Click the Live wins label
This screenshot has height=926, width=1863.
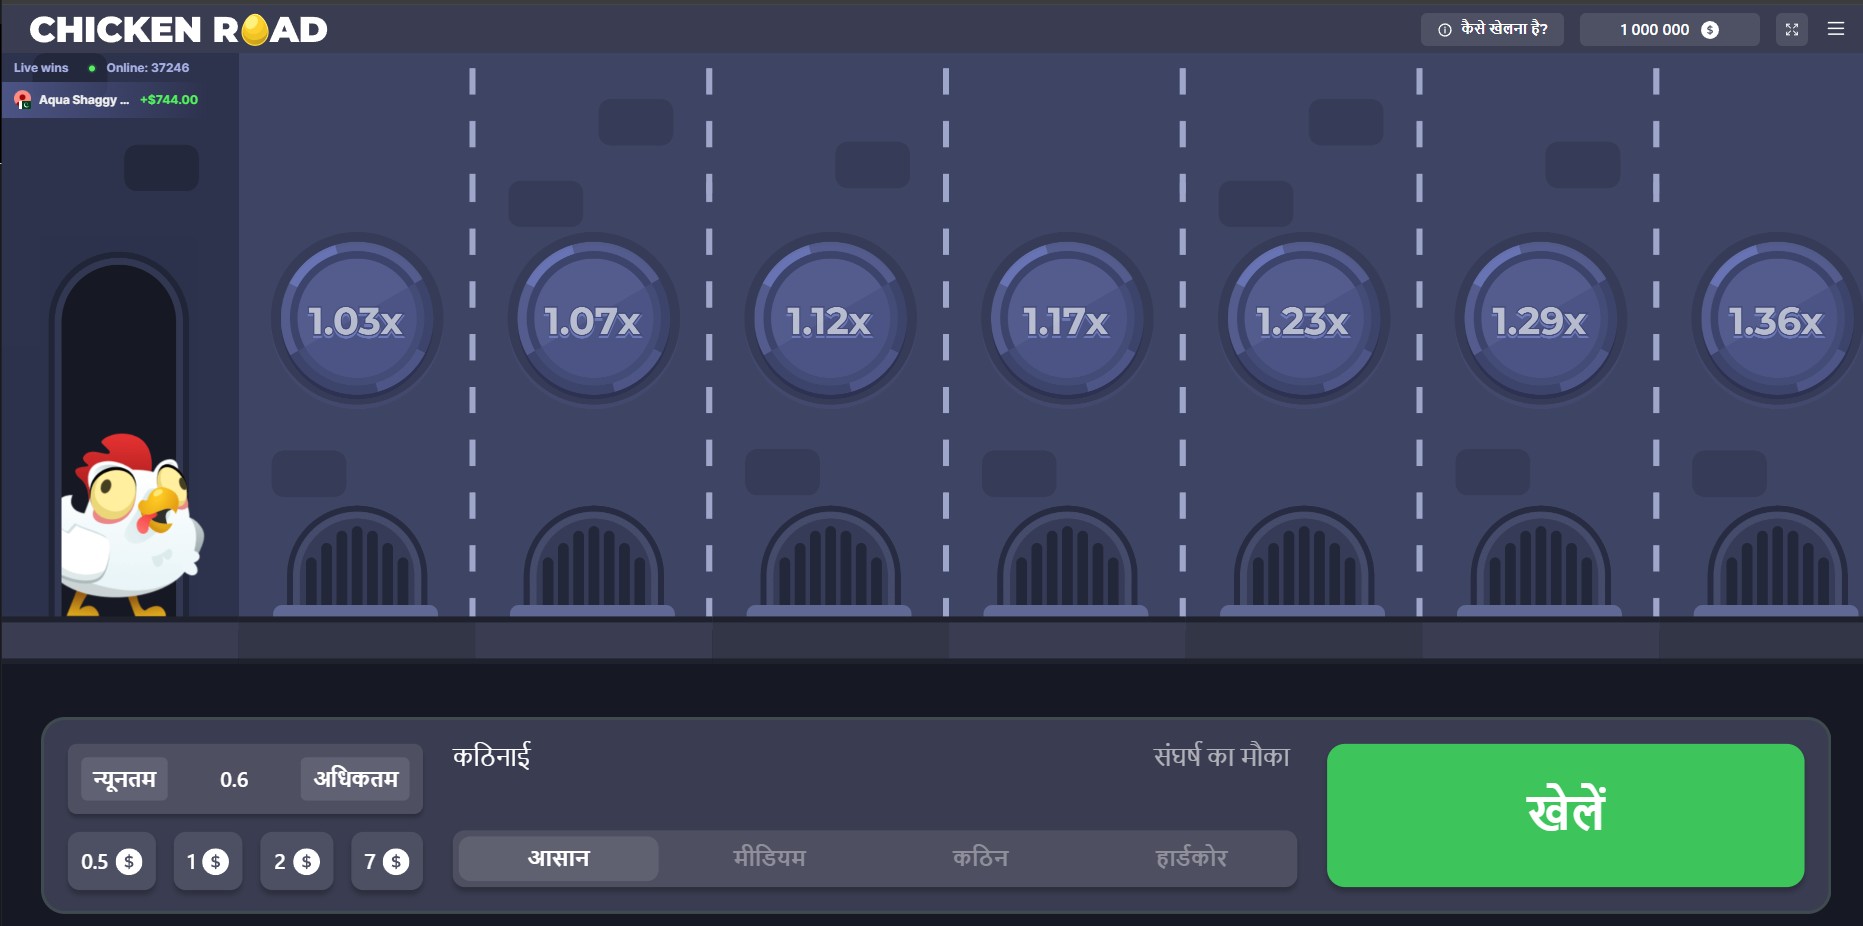(x=41, y=68)
